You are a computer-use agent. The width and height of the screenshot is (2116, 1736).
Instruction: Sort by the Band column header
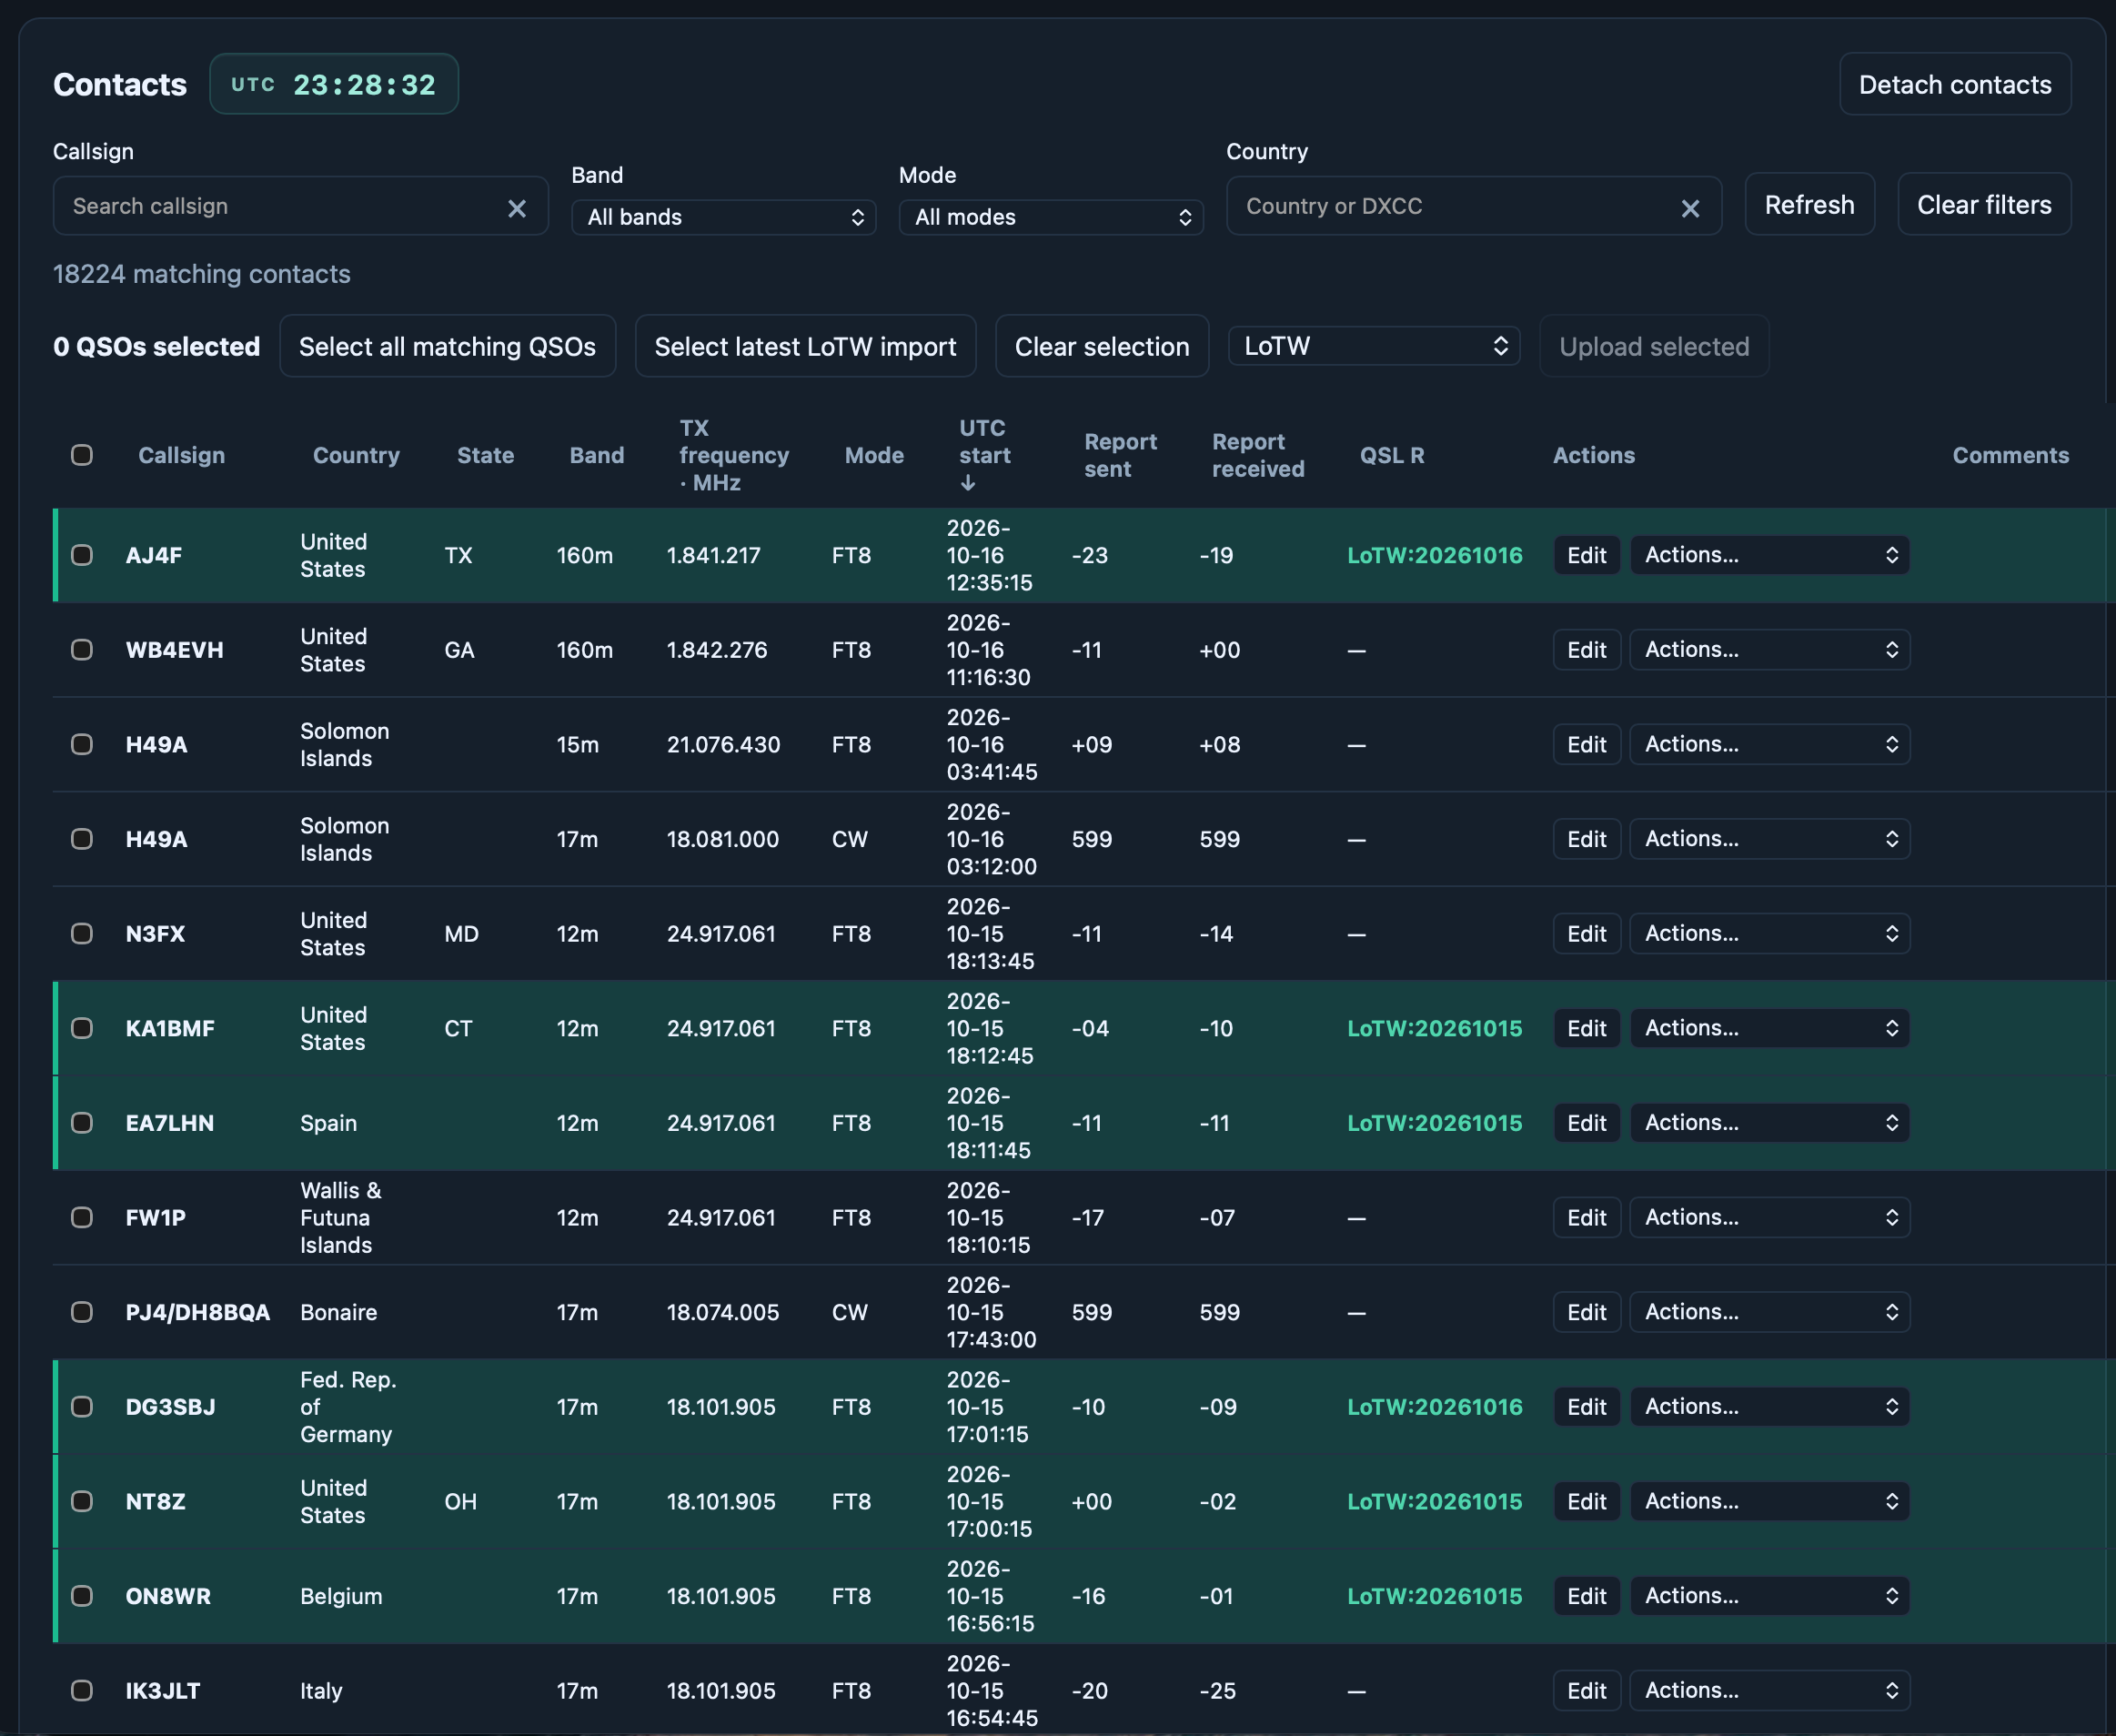click(x=597, y=456)
